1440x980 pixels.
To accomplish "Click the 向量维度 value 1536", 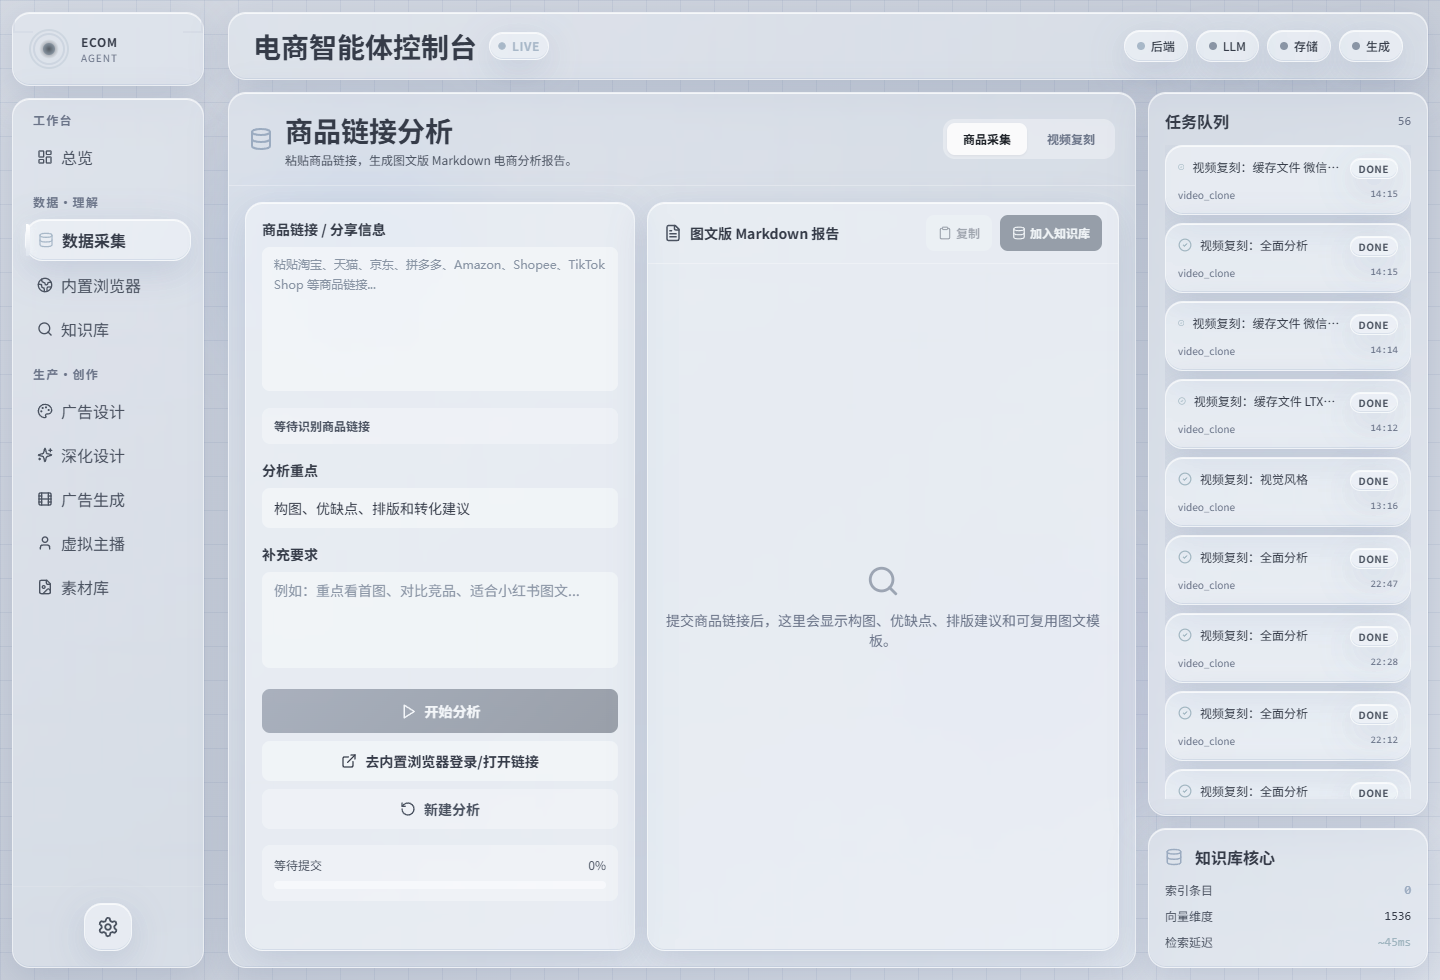I will [x=1397, y=916].
